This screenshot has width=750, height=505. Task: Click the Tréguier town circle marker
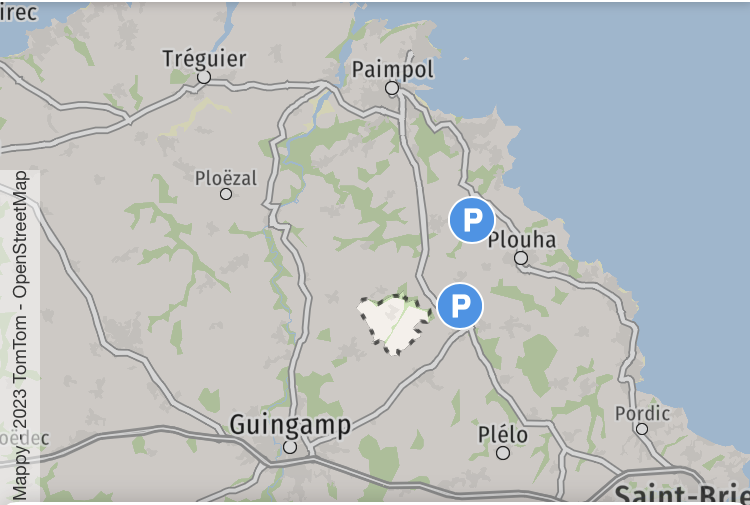[204, 77]
